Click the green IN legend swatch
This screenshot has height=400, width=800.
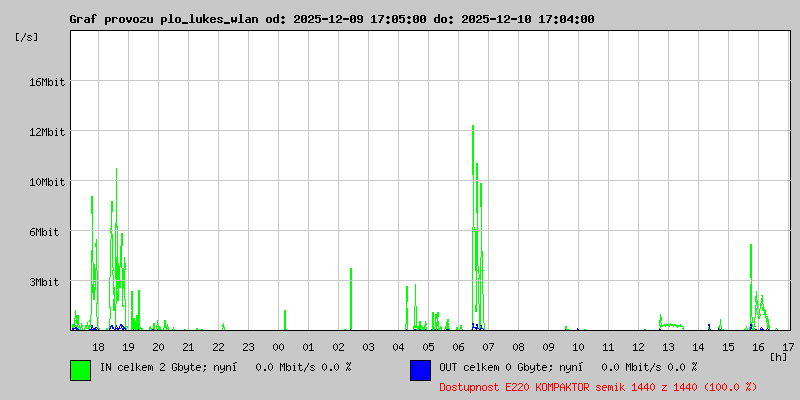tap(81, 370)
